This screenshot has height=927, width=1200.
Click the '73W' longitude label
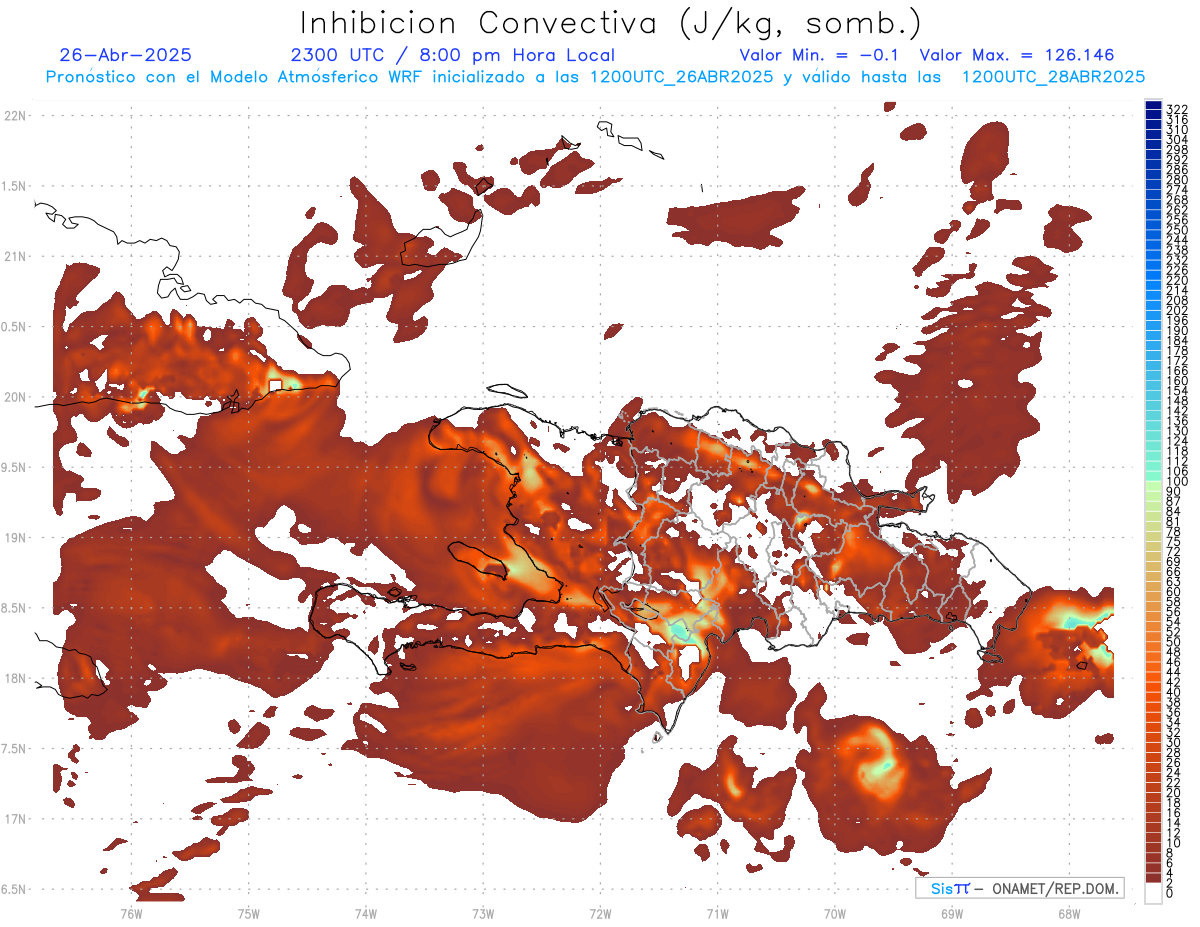[x=483, y=912]
